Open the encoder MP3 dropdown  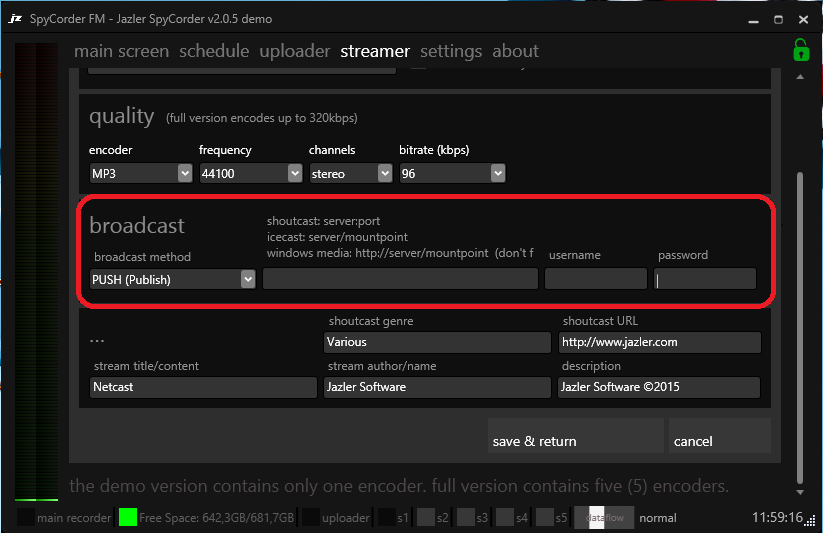[x=185, y=173]
